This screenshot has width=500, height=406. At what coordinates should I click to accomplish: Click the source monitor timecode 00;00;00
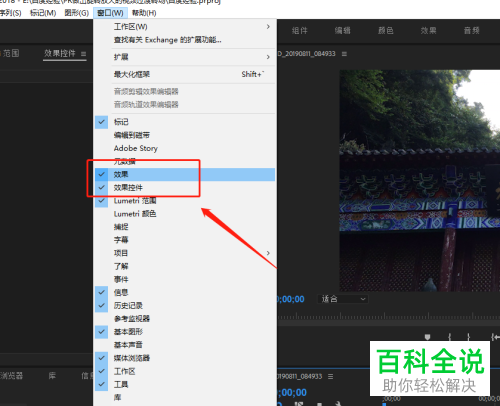coord(291,299)
